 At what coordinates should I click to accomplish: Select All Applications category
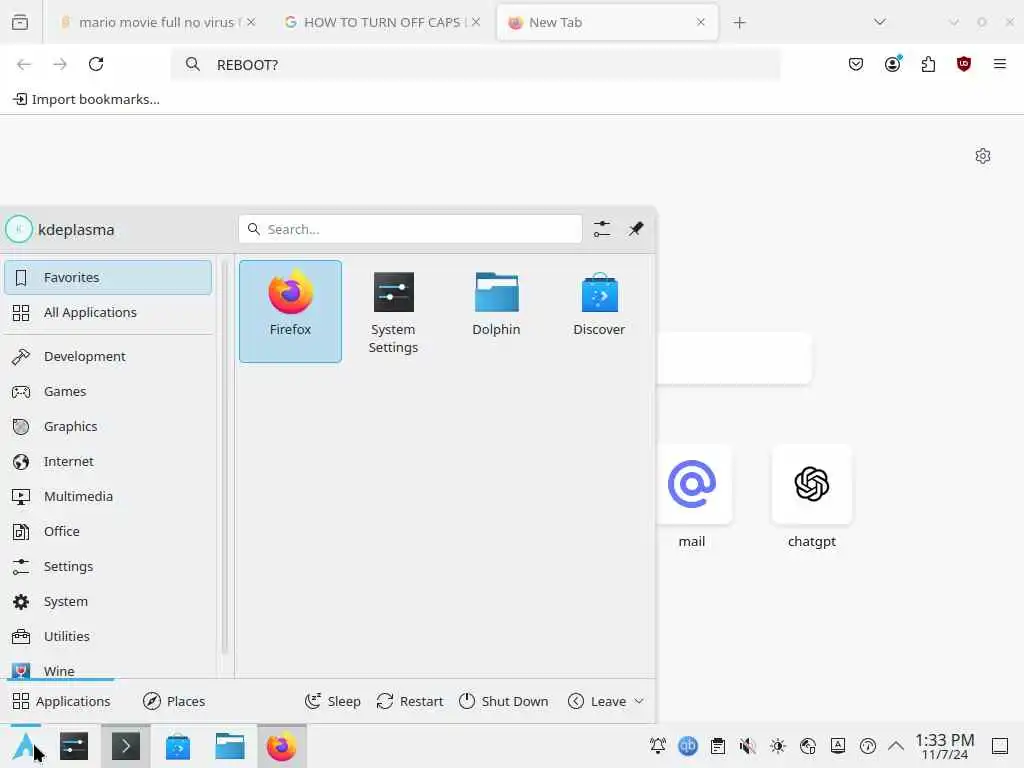pyautogui.click(x=108, y=312)
